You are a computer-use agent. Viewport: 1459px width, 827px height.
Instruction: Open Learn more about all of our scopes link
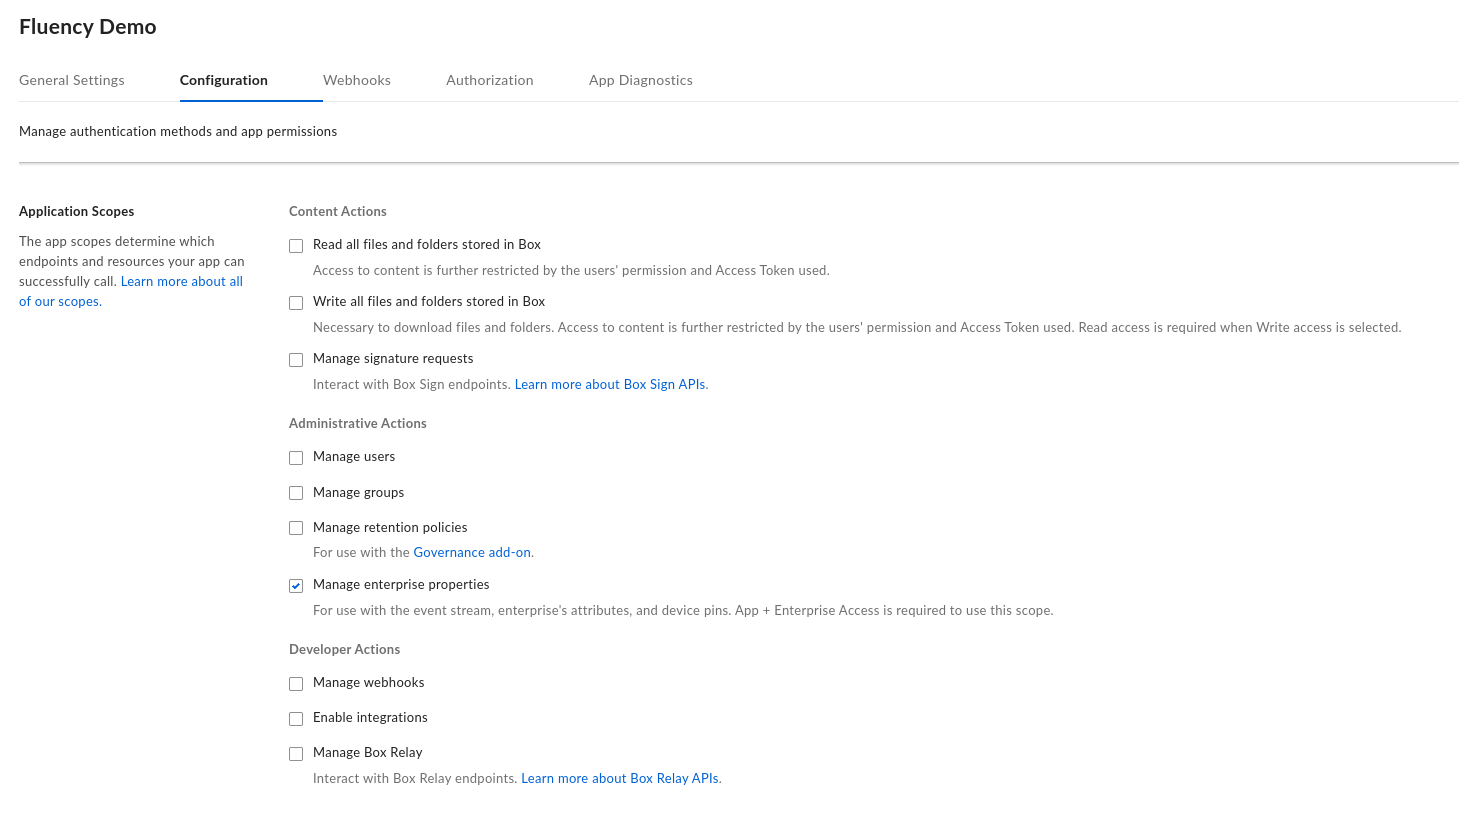[131, 291]
